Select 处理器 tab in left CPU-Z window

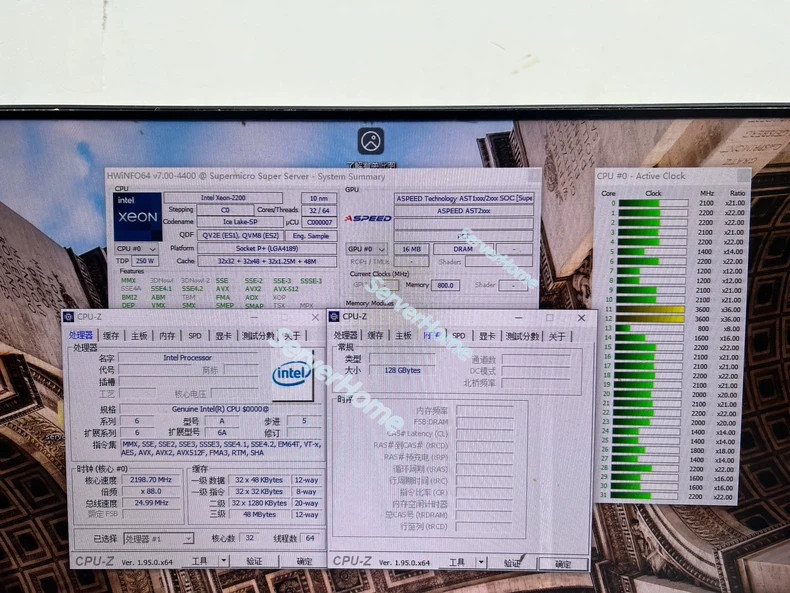[x=81, y=335]
